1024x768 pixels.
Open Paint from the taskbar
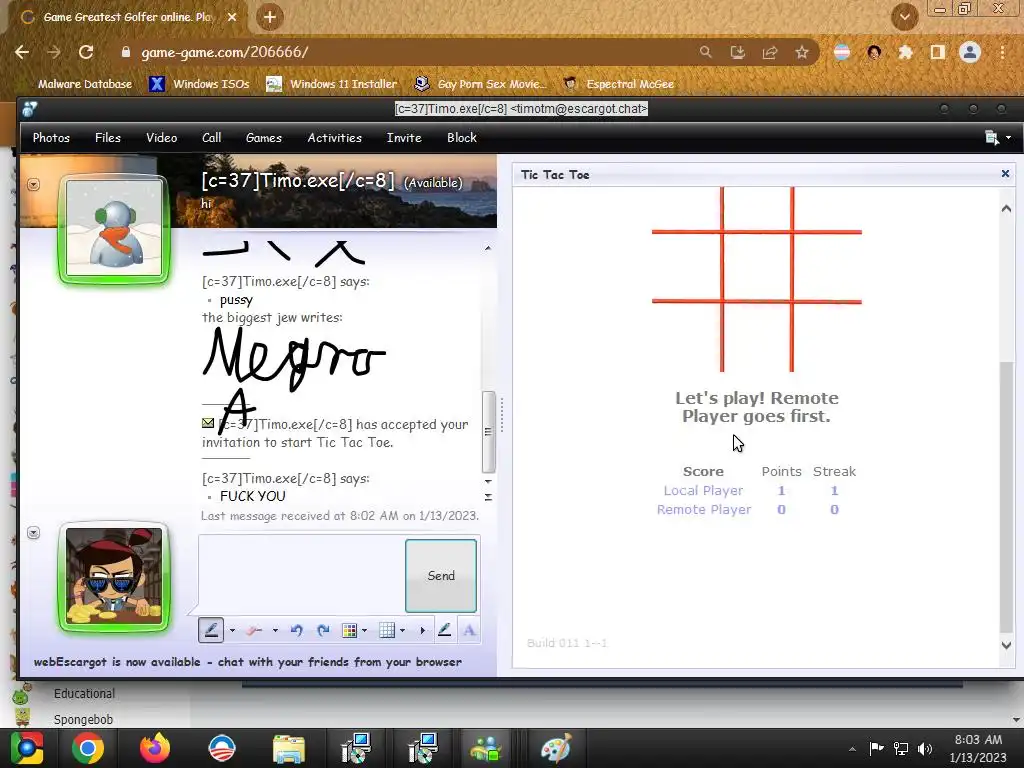coord(556,748)
